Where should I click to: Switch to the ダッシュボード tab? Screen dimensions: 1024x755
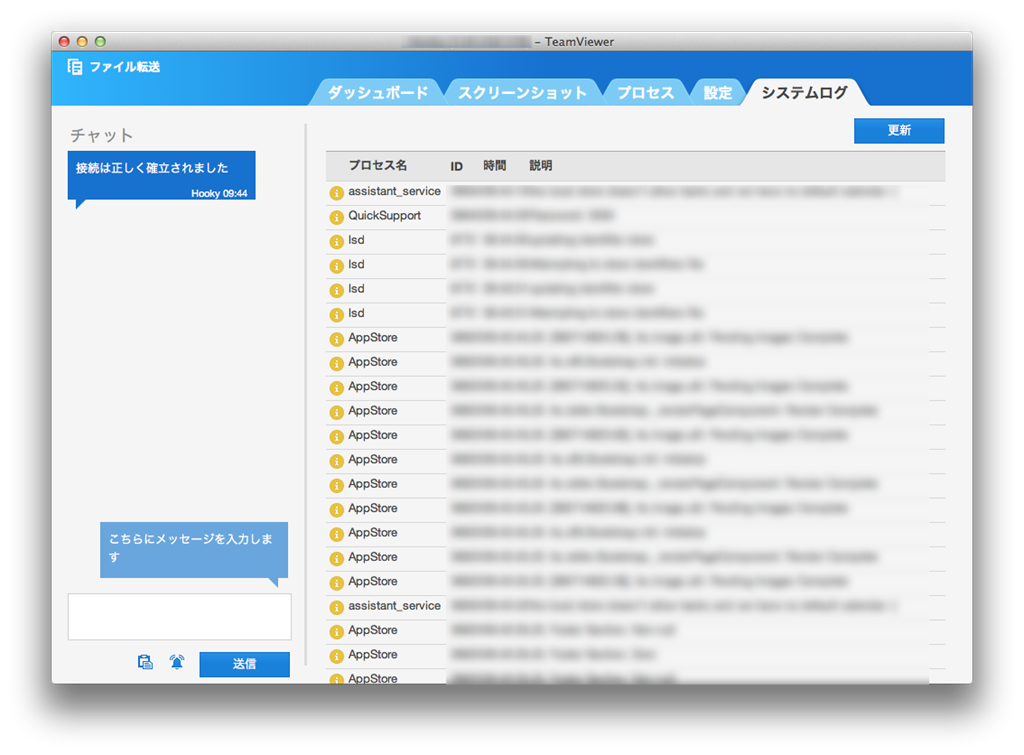click(x=377, y=93)
